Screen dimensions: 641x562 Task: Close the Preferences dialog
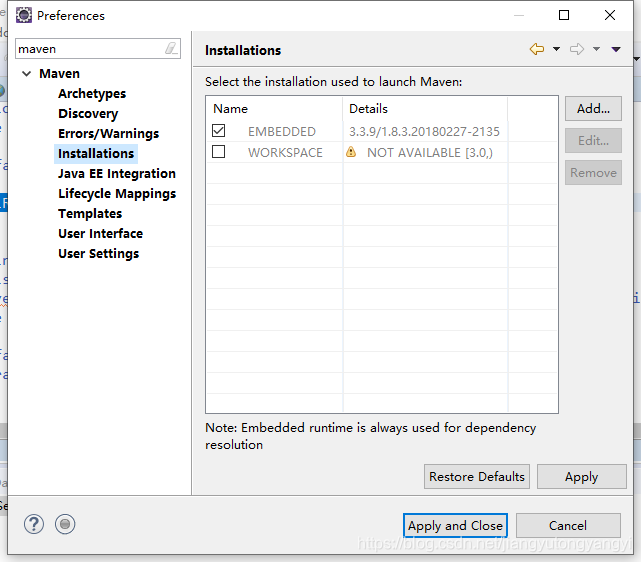(610, 15)
